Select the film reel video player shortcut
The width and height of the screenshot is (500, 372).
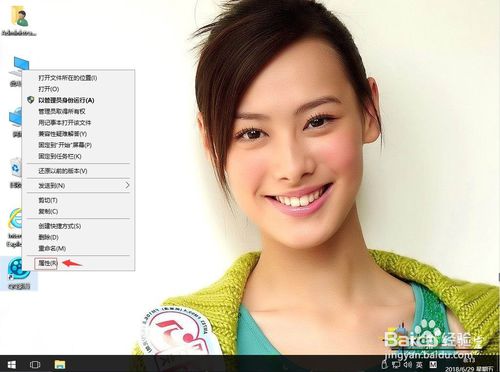[x=19, y=274]
